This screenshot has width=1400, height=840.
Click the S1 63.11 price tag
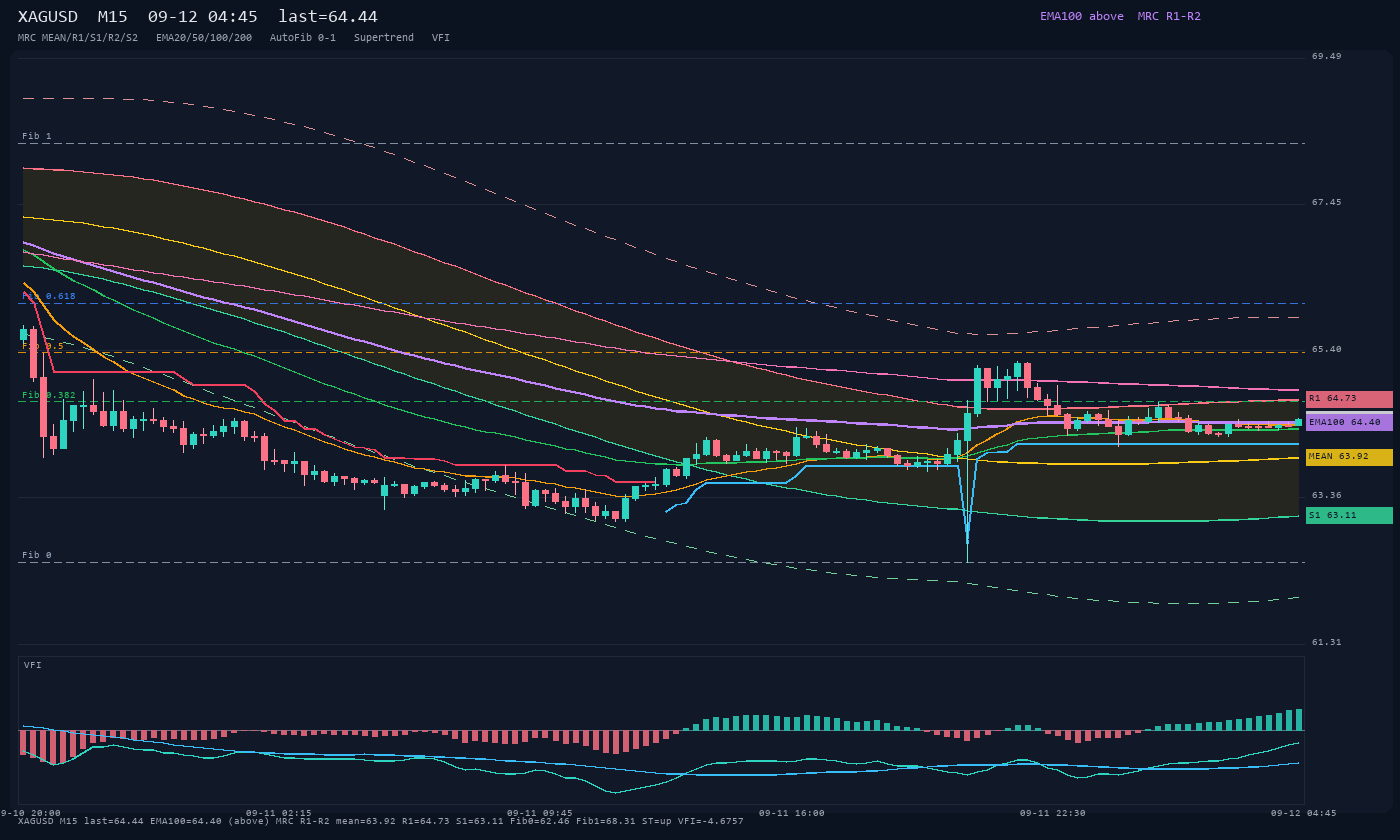coord(1349,516)
